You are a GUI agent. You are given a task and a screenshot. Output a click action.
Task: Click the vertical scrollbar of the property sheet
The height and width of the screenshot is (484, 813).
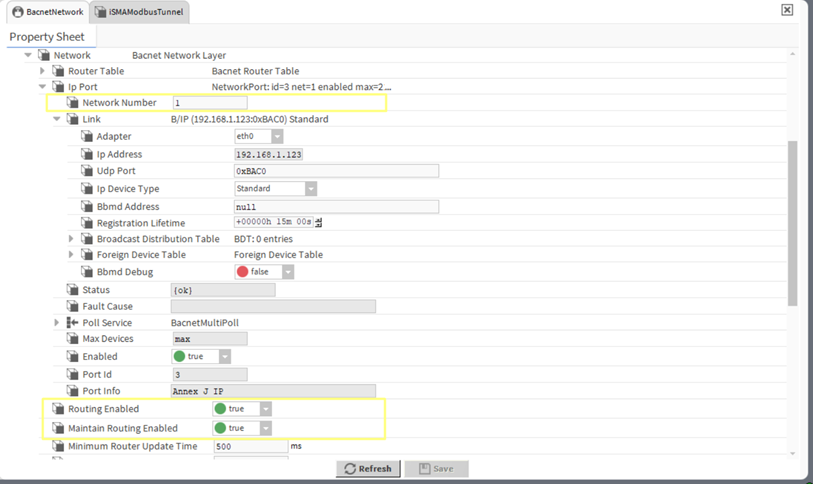793,220
